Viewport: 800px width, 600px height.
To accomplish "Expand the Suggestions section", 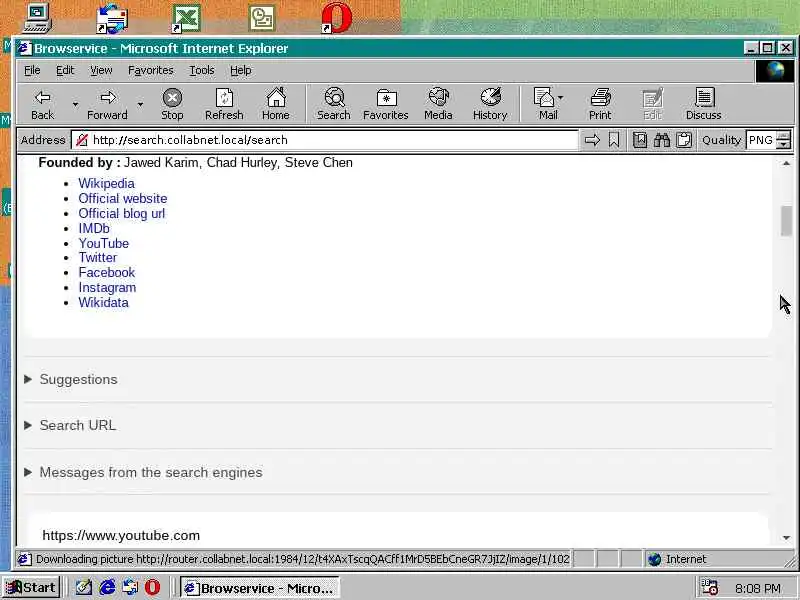I will (x=71, y=379).
